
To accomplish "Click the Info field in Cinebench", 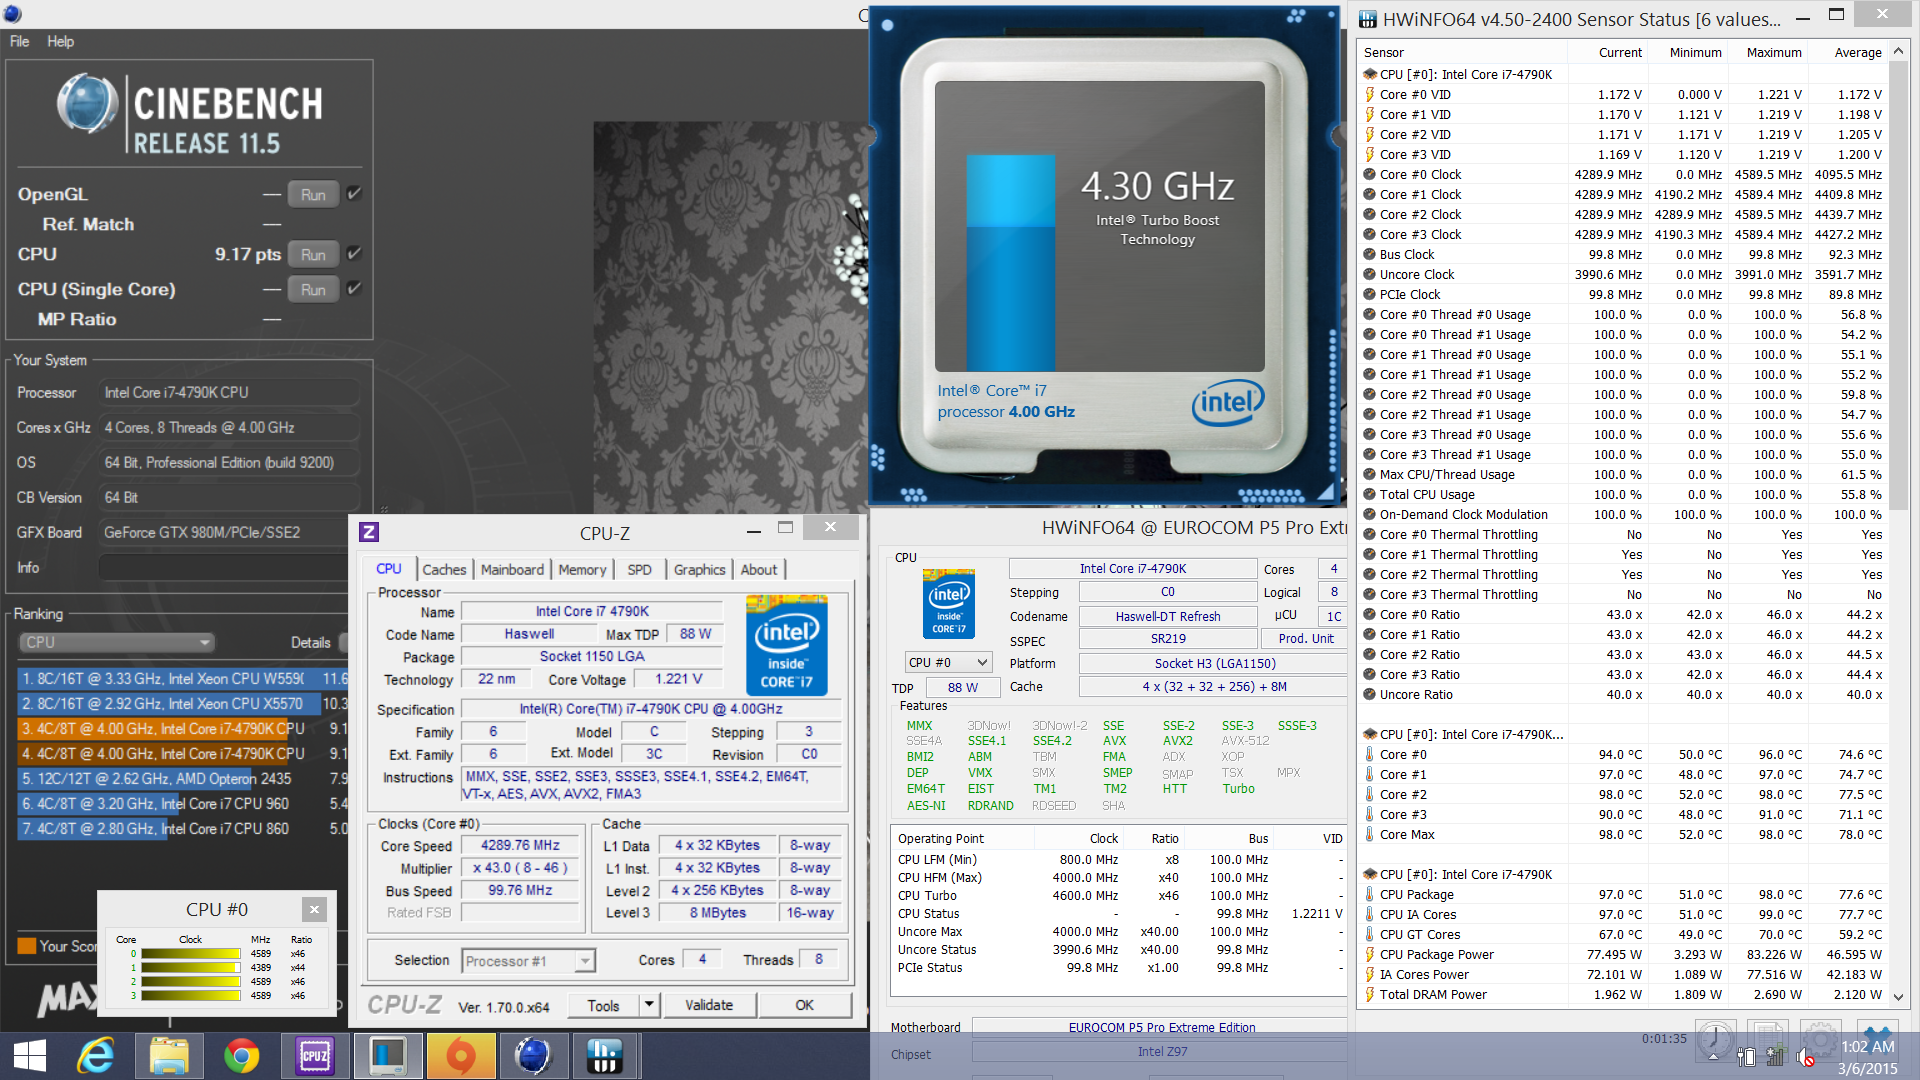I will [x=224, y=567].
